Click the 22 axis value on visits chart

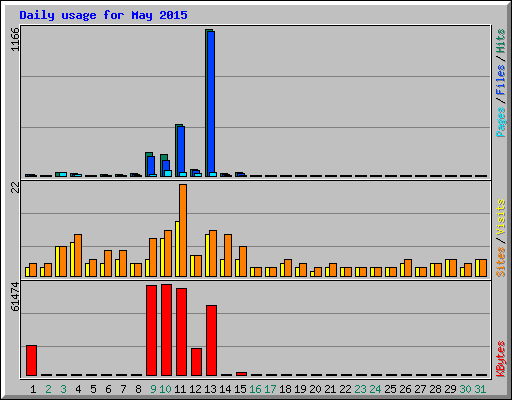click(15, 188)
